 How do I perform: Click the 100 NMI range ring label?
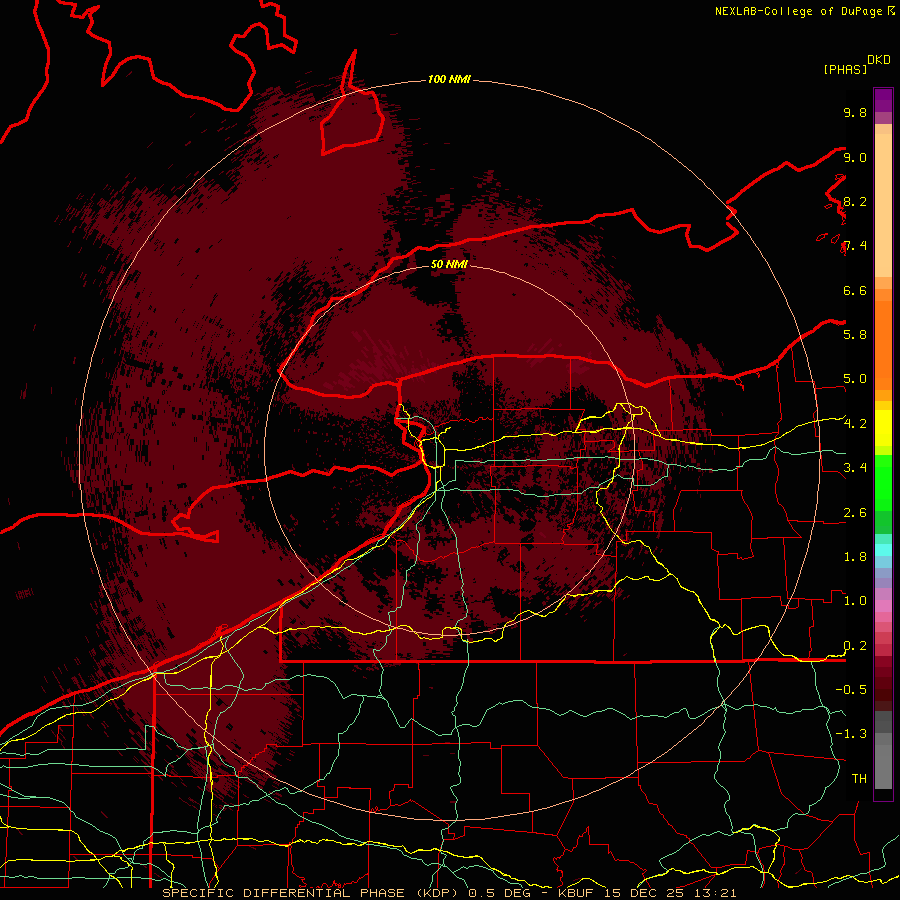point(449,79)
